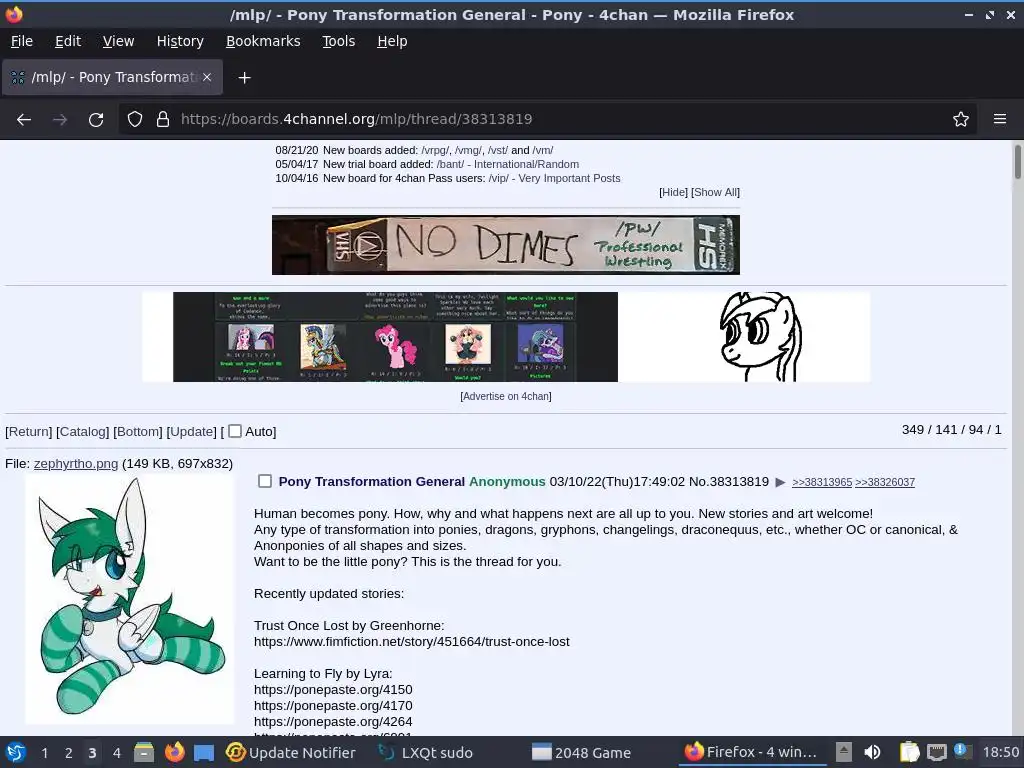Open the Firefox hamburger application menu

[x=999, y=120]
